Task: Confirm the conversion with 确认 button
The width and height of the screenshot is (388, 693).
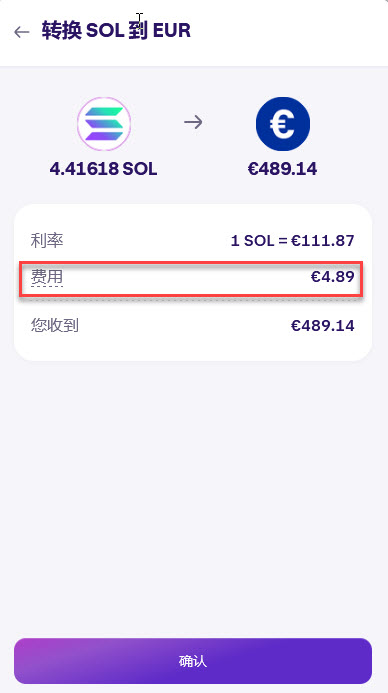Action: (x=193, y=661)
